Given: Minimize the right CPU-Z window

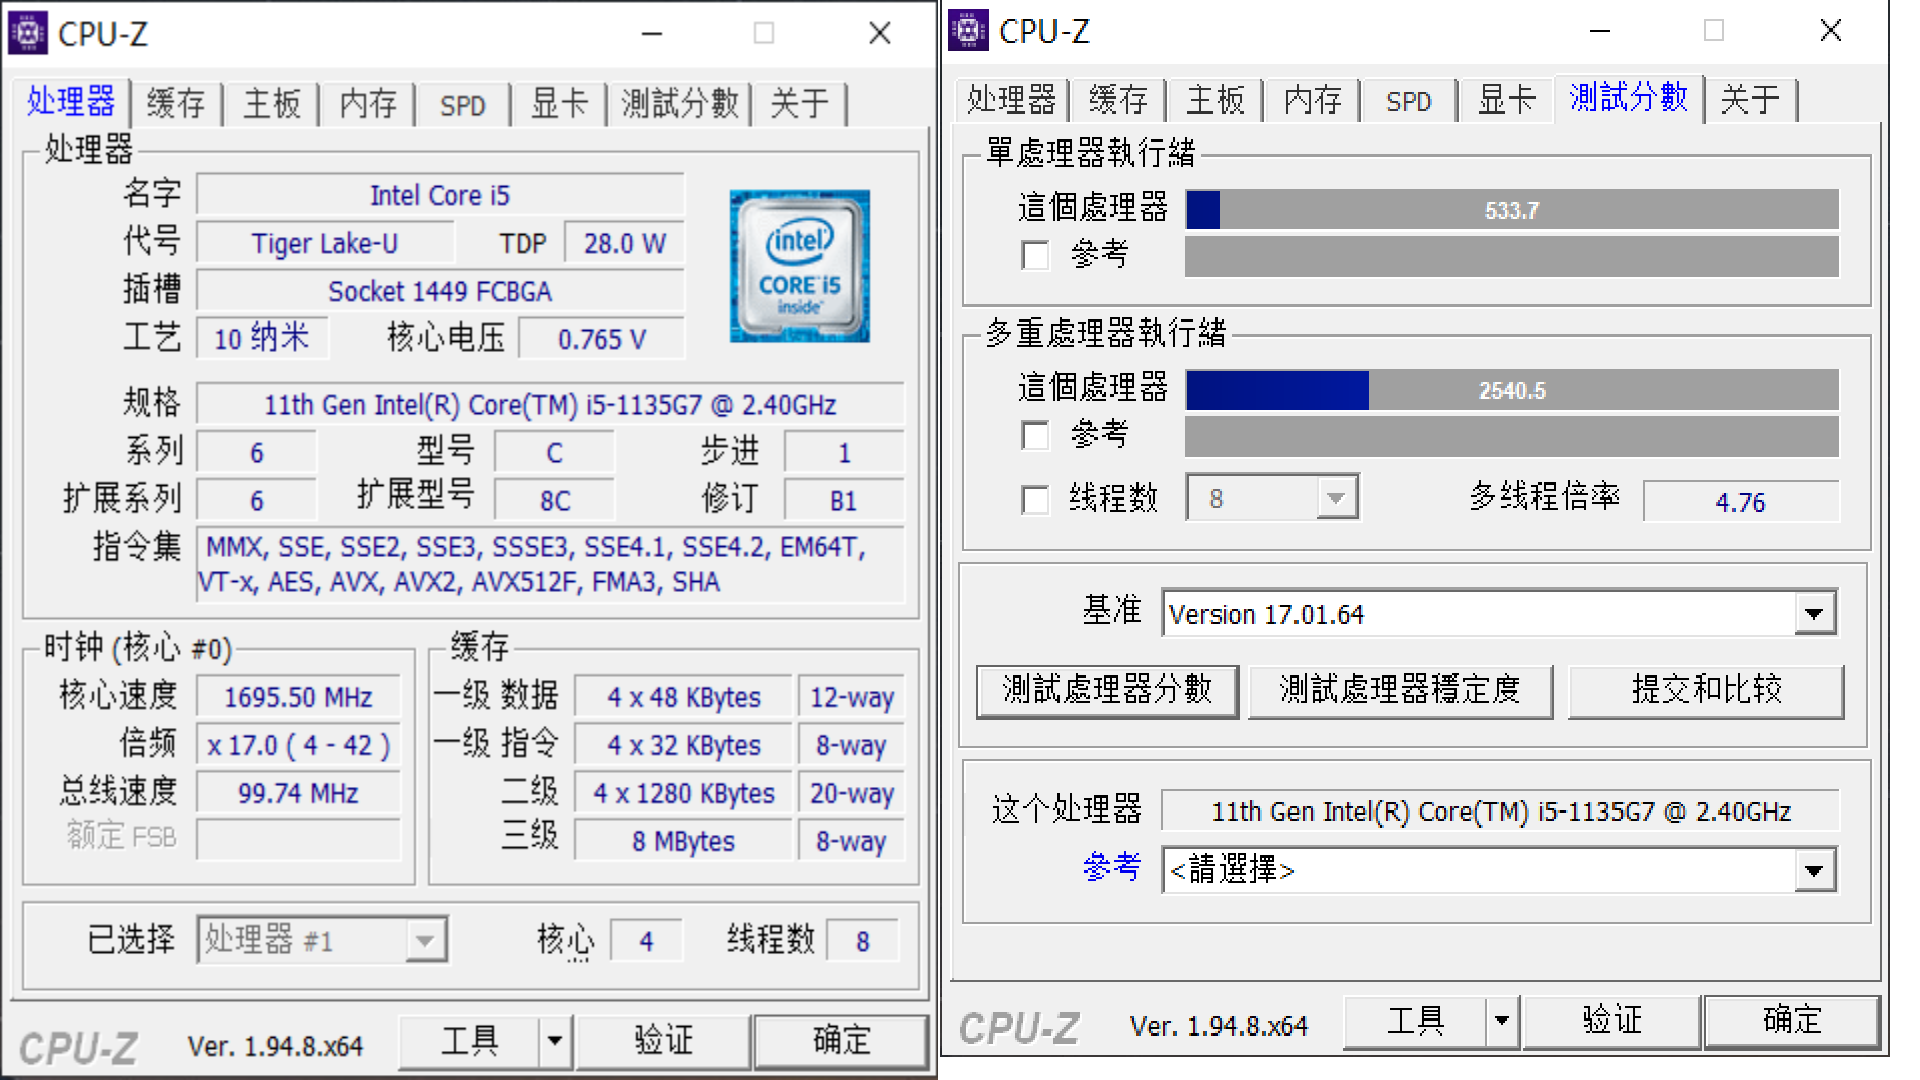Looking at the screenshot, I should (x=1600, y=30).
